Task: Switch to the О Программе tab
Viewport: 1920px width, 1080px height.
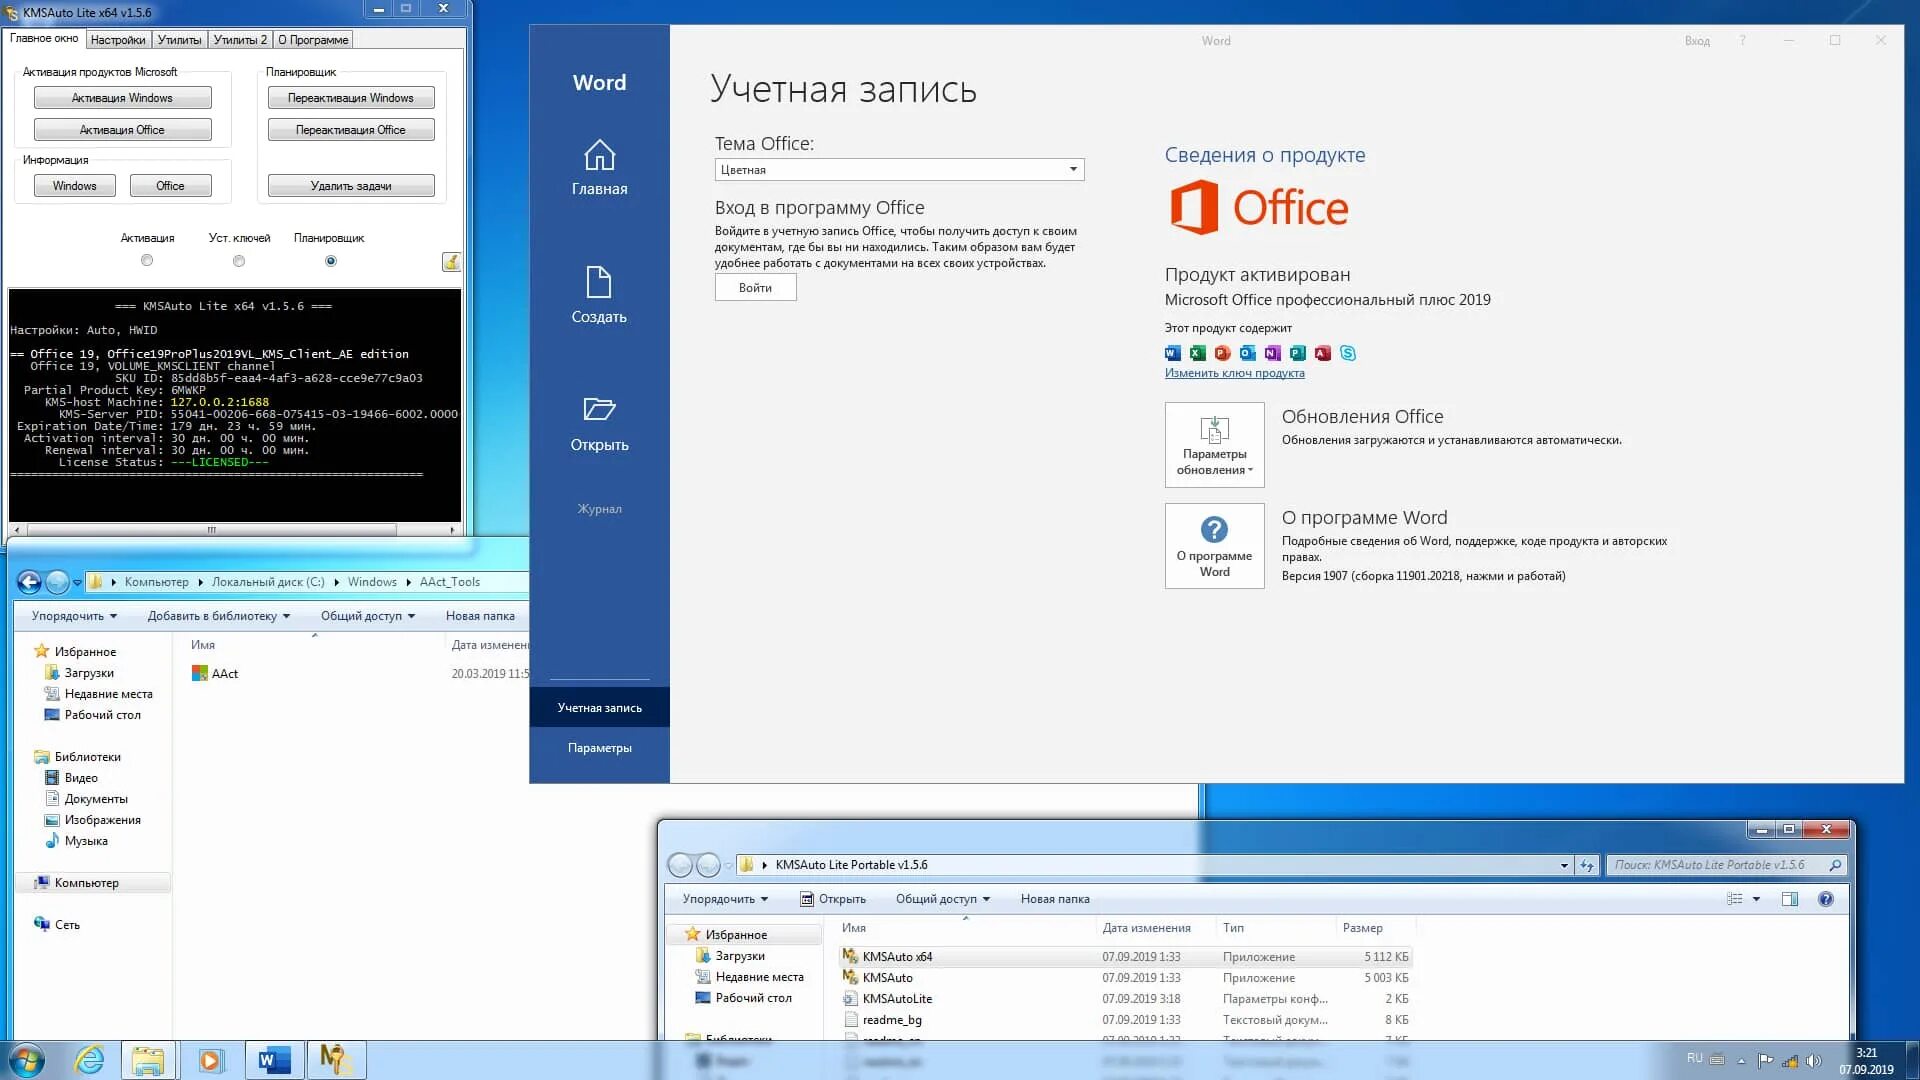Action: click(313, 40)
